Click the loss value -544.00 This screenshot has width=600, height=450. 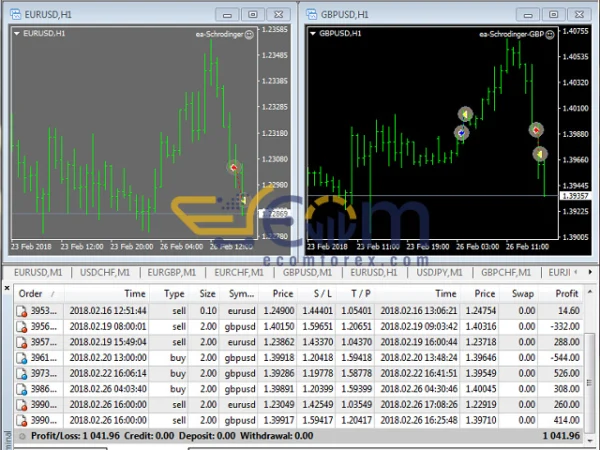(564, 358)
